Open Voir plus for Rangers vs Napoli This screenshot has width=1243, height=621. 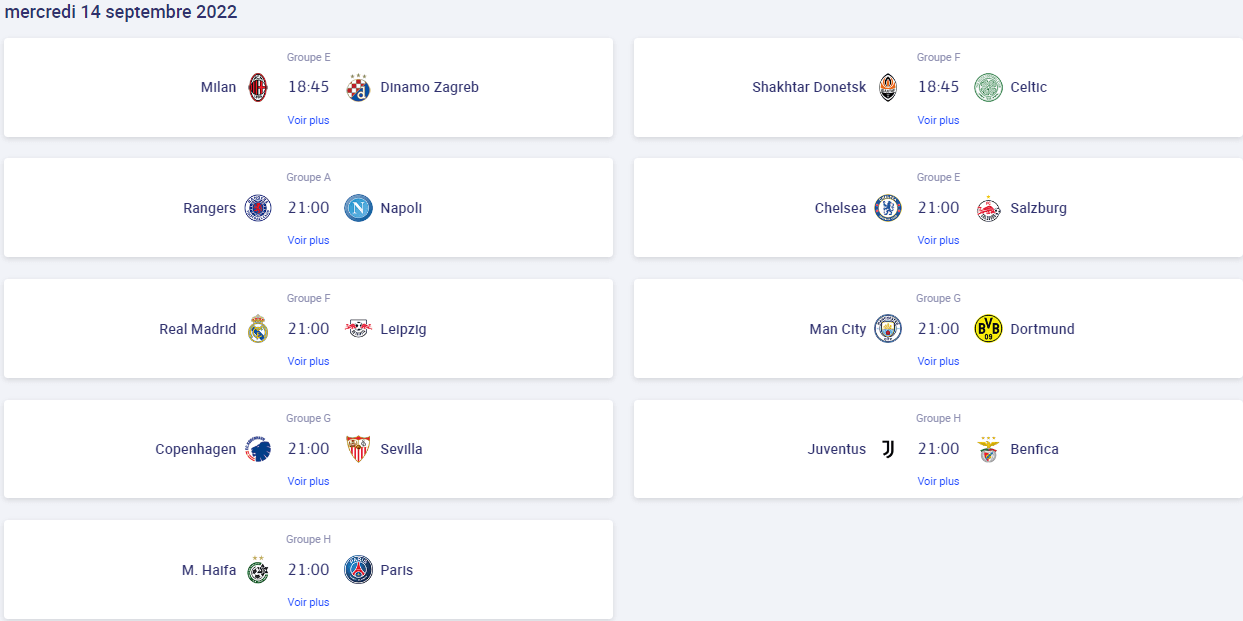[308, 240]
